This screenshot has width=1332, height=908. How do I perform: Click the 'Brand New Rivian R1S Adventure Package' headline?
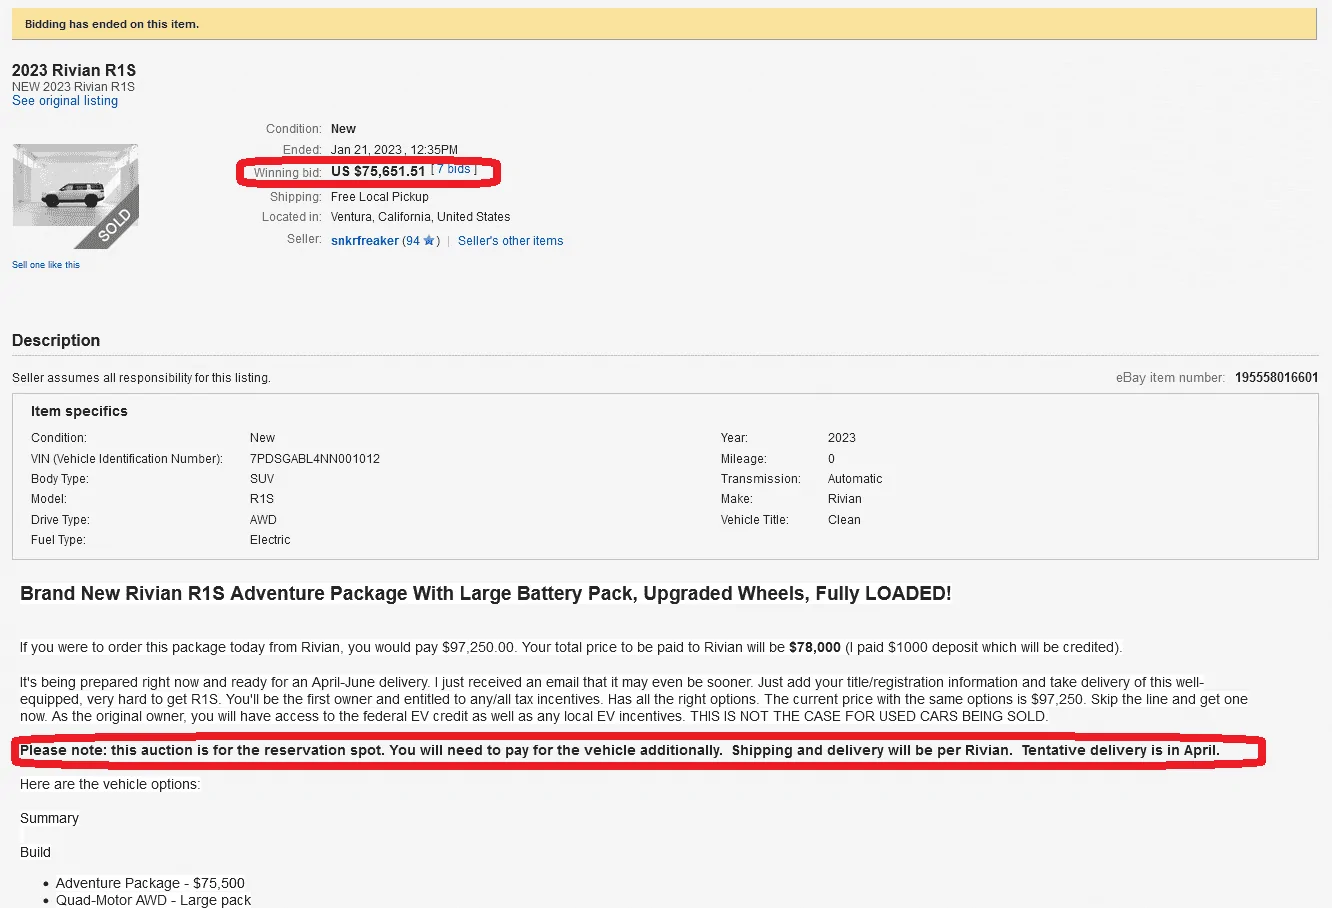click(x=486, y=594)
